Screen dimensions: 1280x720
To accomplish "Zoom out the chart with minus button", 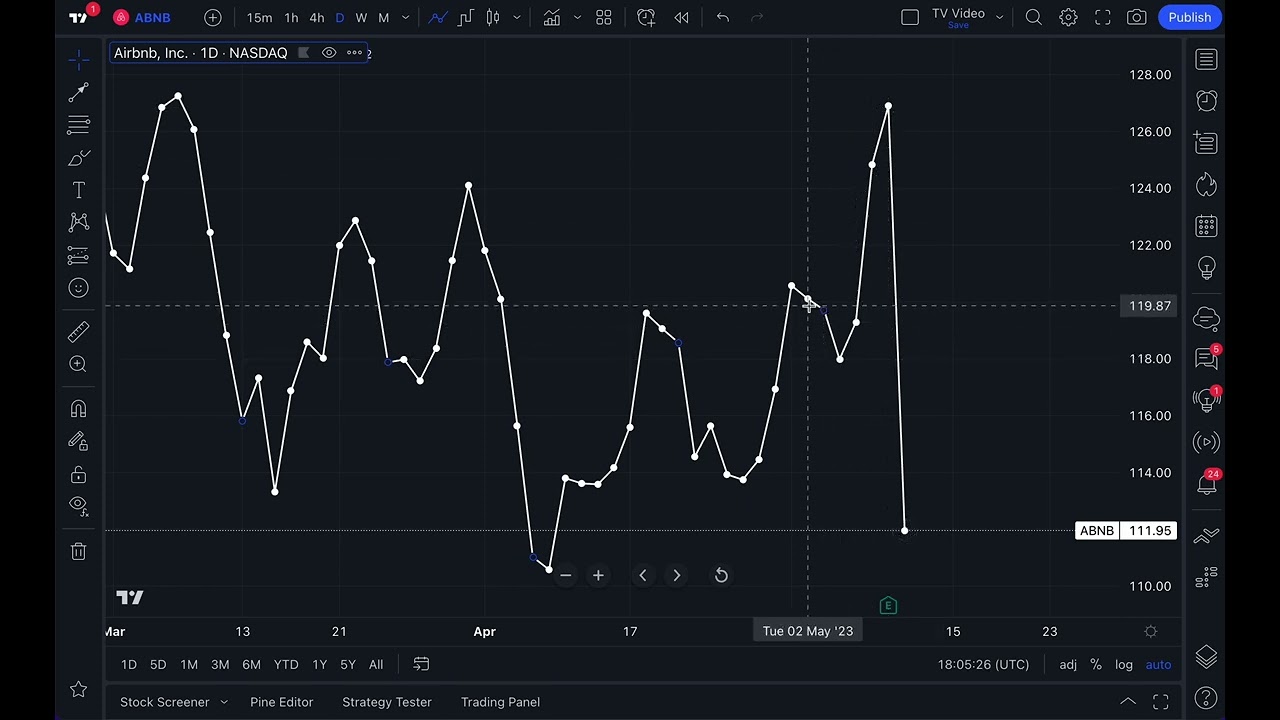I will click(x=565, y=575).
